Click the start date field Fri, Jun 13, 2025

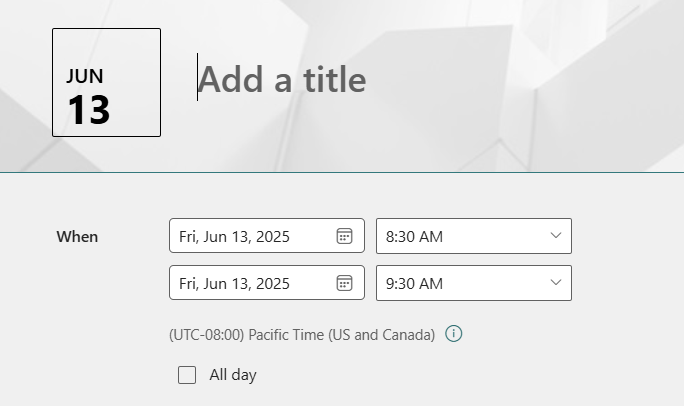(x=267, y=235)
